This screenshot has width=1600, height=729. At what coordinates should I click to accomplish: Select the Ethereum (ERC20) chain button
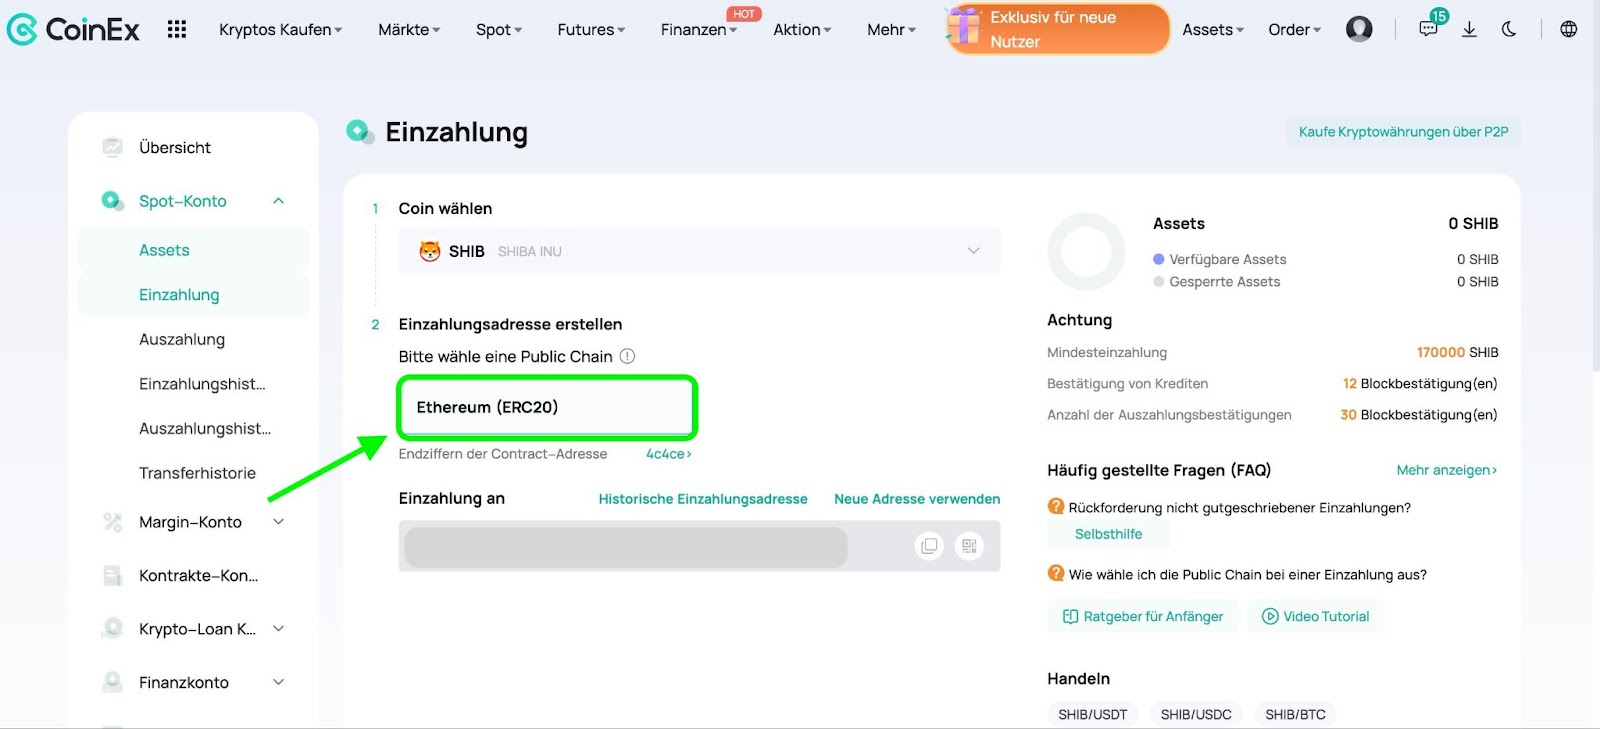pyautogui.click(x=547, y=407)
